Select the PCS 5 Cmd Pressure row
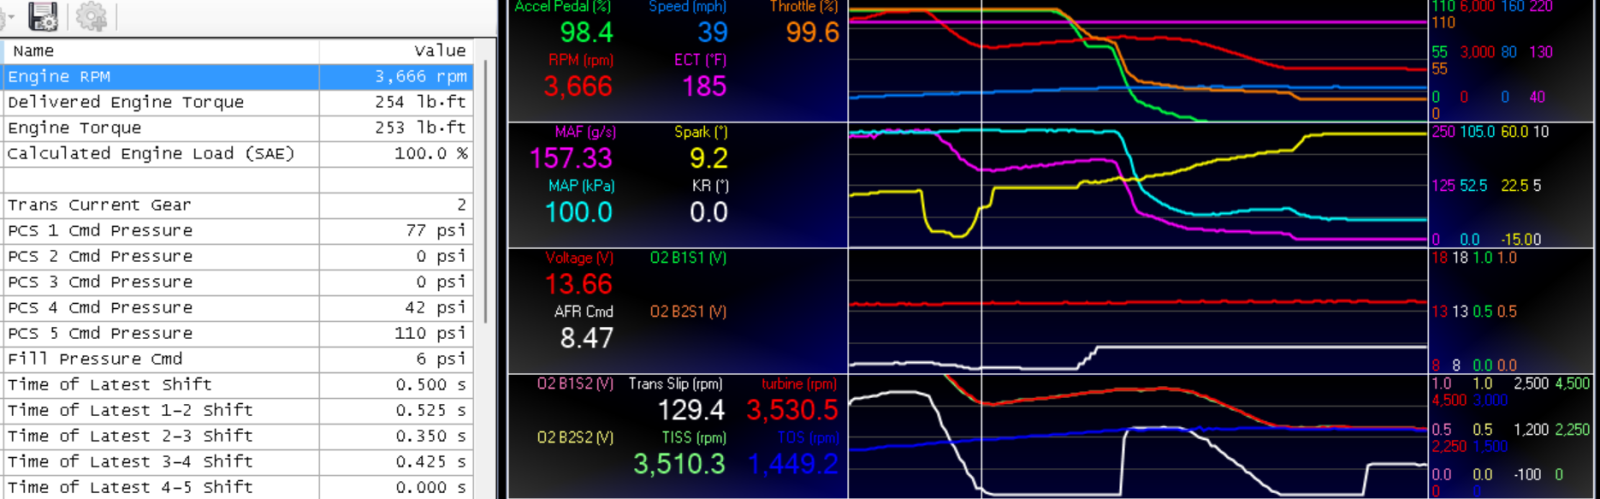The image size is (1600, 499). (x=238, y=333)
